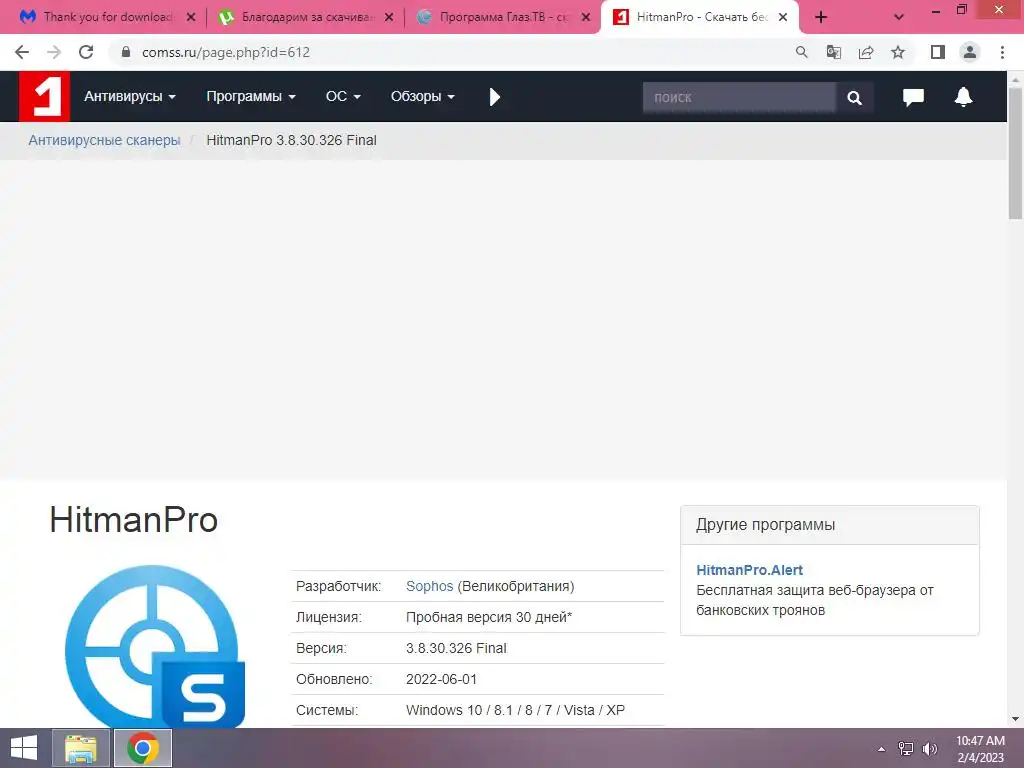Go forward in browser history
1024x768 pixels.
coord(54,52)
